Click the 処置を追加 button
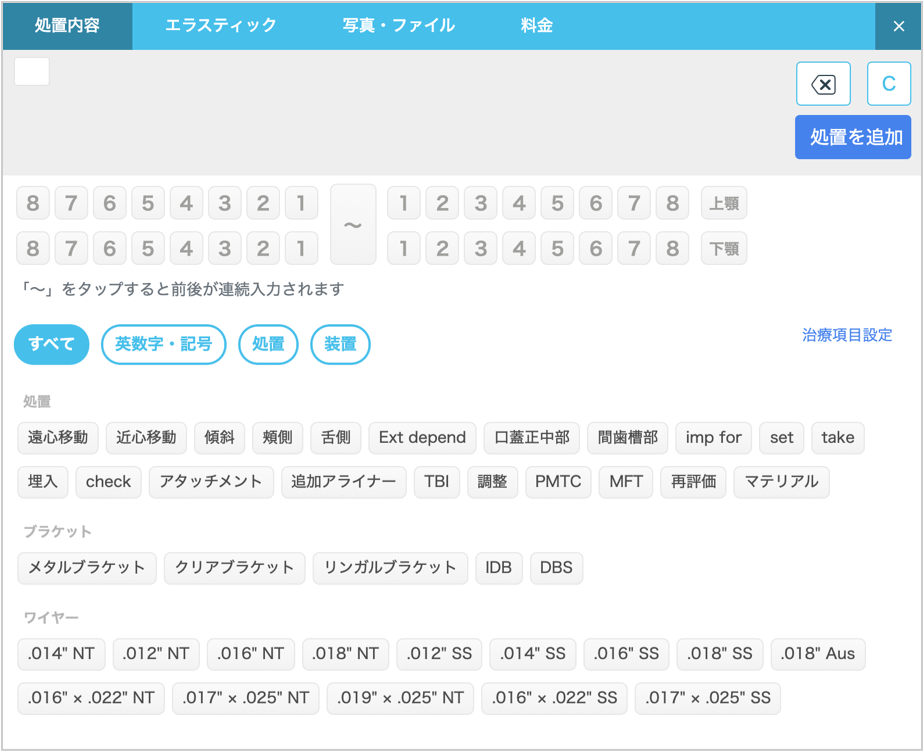924x752 pixels. [x=853, y=137]
